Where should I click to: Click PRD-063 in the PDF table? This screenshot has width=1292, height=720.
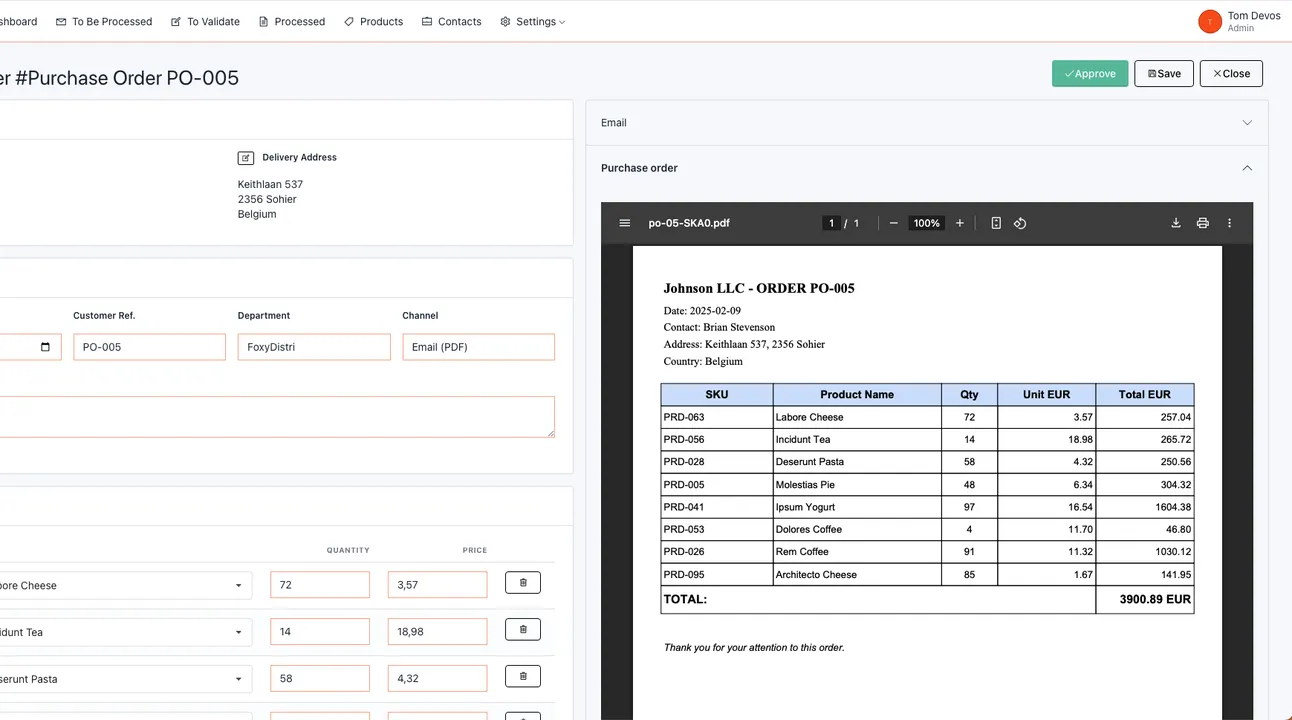[x=684, y=417]
